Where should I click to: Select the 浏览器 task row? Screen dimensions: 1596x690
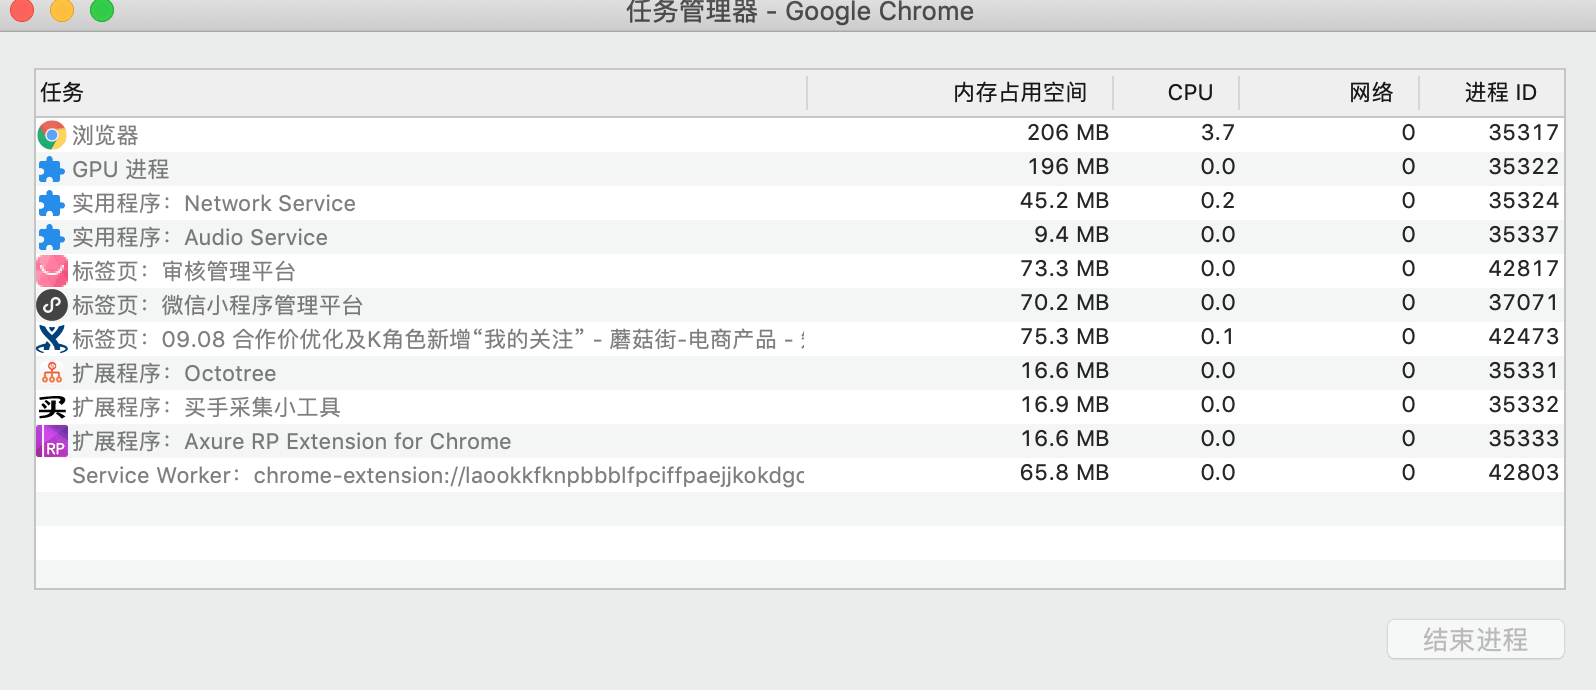click(x=800, y=134)
